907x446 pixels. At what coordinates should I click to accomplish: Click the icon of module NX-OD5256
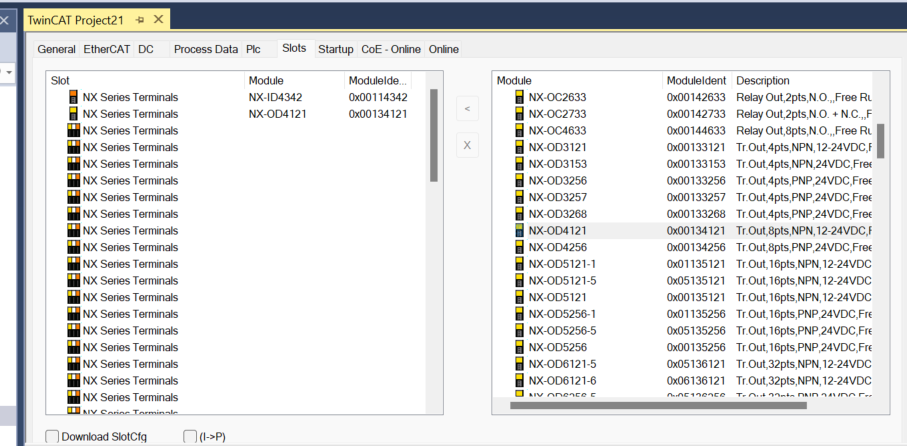[x=519, y=347]
